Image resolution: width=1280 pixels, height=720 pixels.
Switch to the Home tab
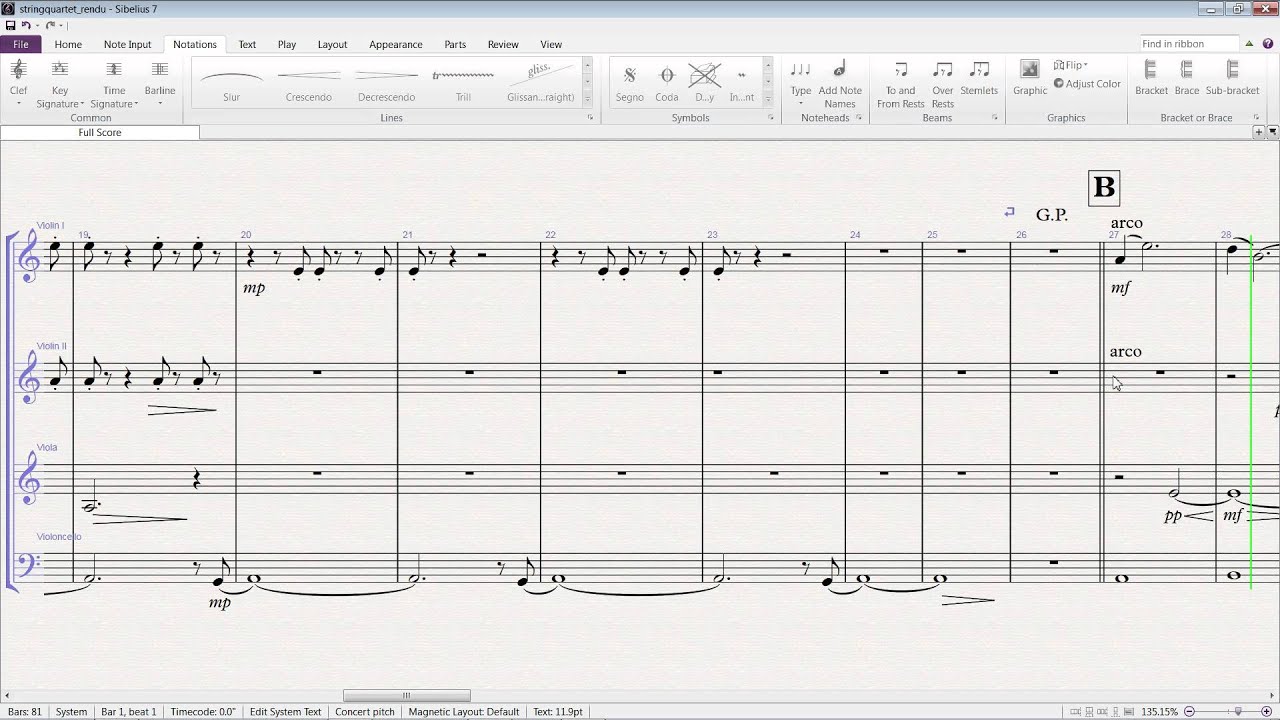pyautogui.click(x=68, y=44)
